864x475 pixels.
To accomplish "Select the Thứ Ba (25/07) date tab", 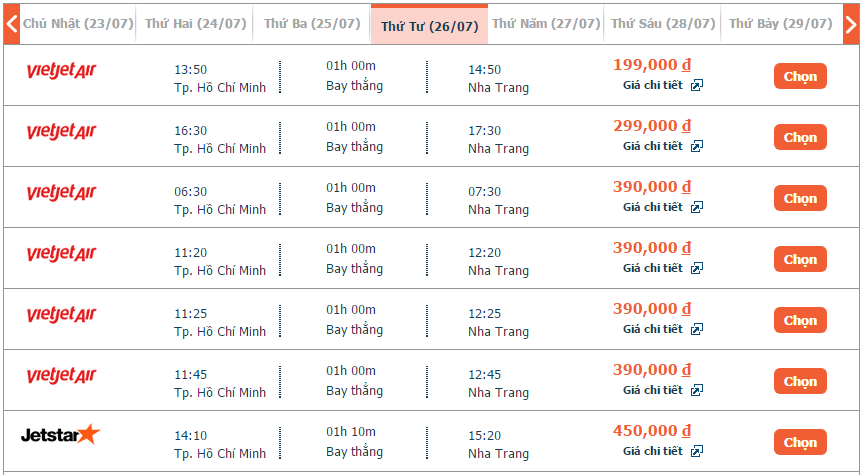I will 312,24.
